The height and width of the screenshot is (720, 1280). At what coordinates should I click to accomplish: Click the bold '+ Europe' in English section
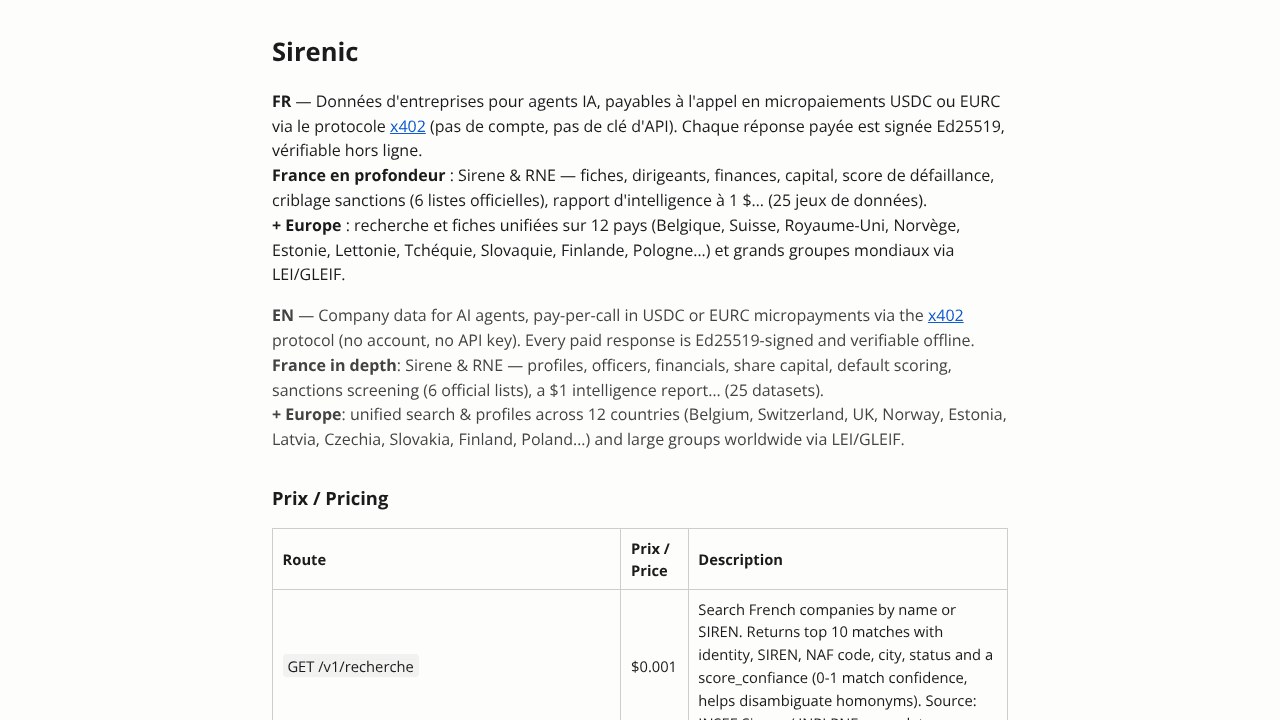(306, 414)
